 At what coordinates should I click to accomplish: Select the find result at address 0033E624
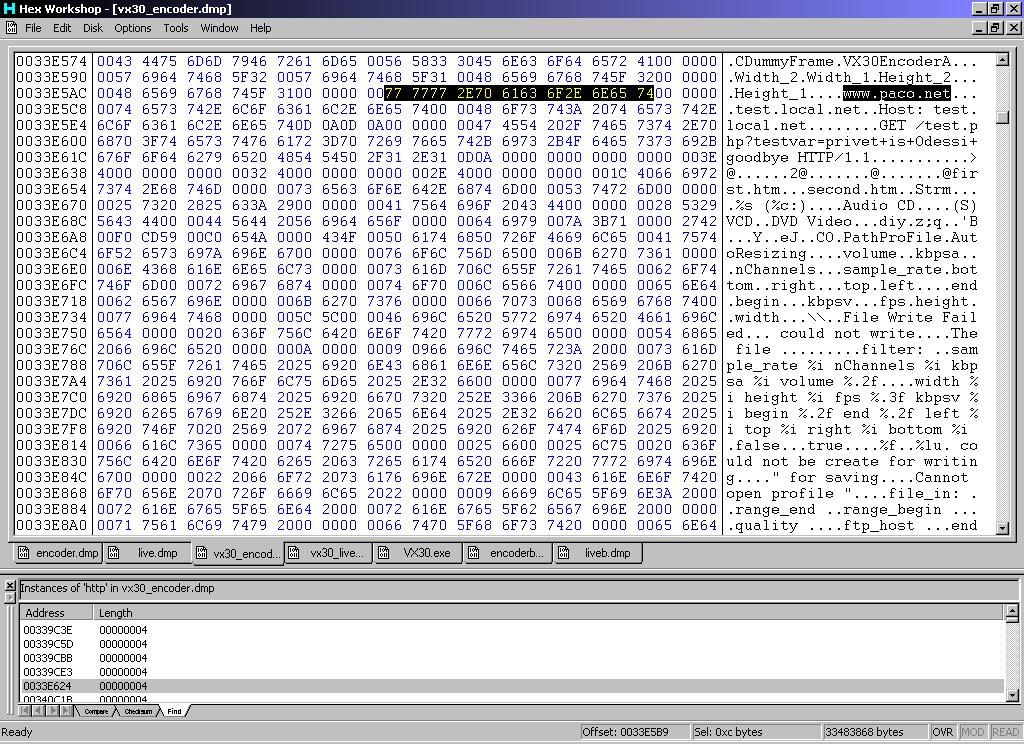coord(511,686)
